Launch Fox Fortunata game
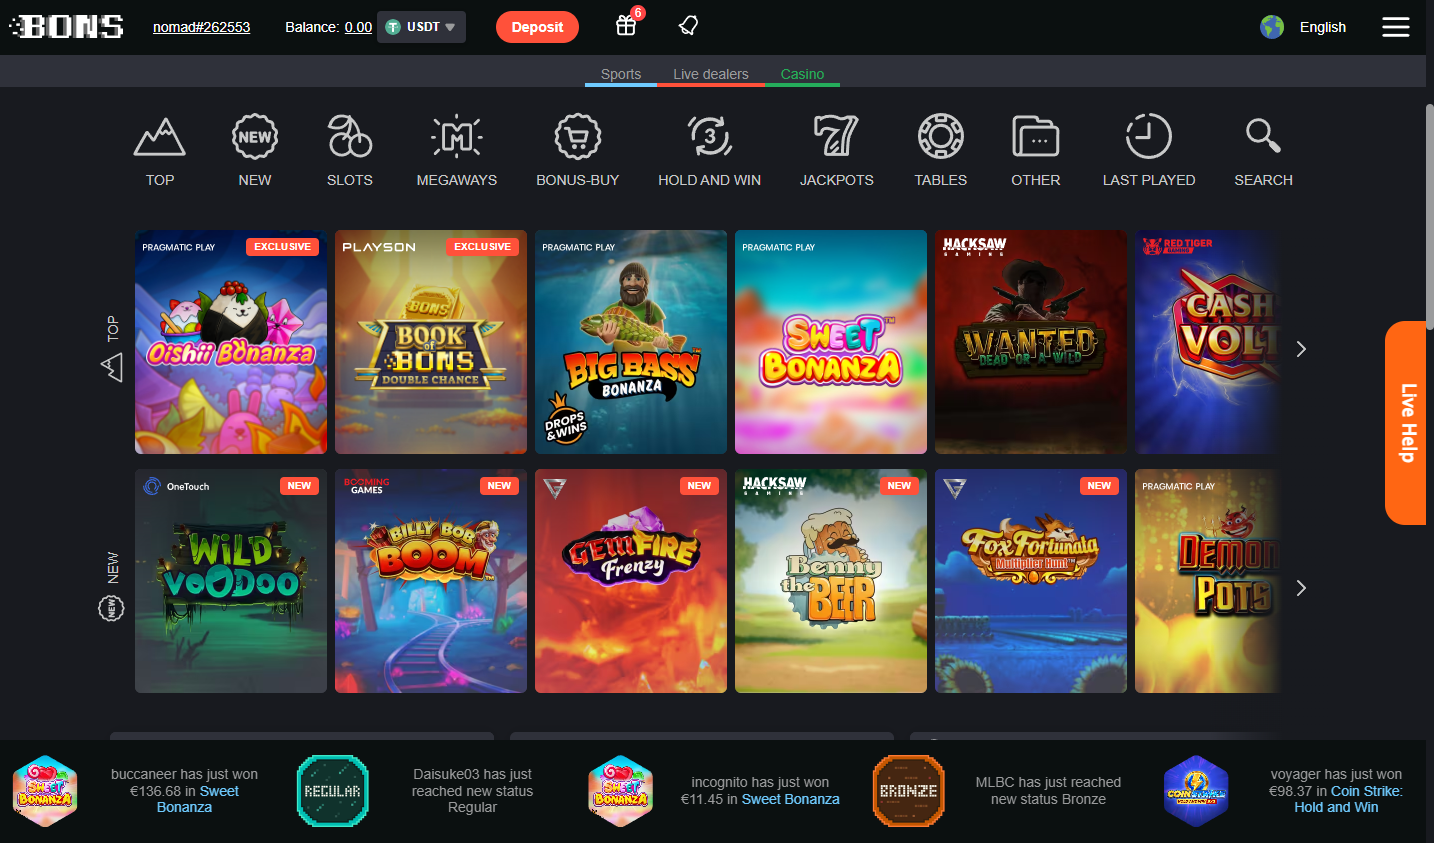 [x=1031, y=581]
